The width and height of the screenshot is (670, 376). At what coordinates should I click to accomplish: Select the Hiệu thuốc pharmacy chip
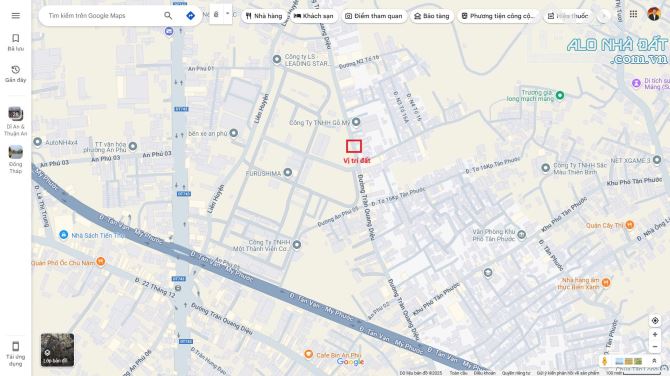[x=568, y=16]
